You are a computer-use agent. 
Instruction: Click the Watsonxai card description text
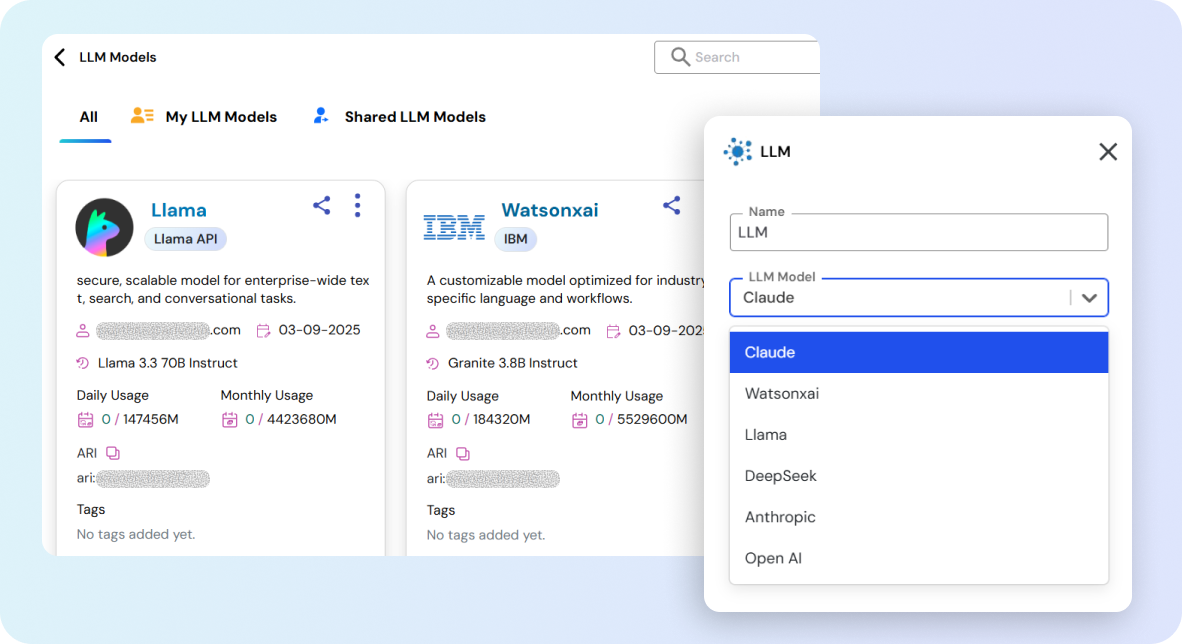[566, 290]
